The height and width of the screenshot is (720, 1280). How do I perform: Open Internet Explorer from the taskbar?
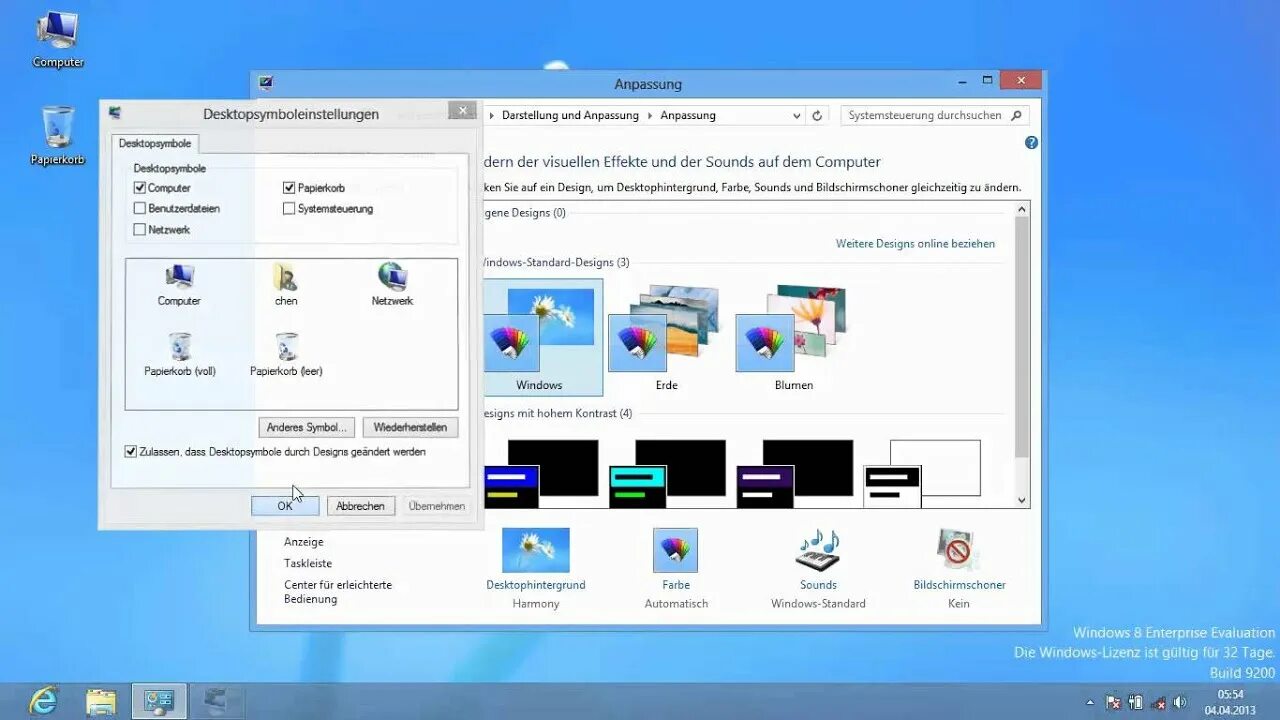point(43,701)
